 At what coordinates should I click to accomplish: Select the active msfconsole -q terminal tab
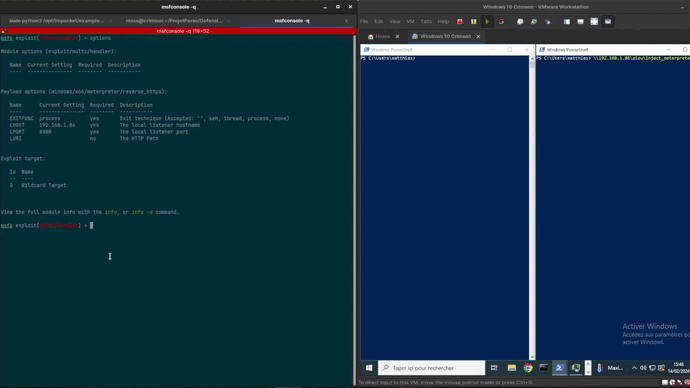pyautogui.click(x=292, y=21)
